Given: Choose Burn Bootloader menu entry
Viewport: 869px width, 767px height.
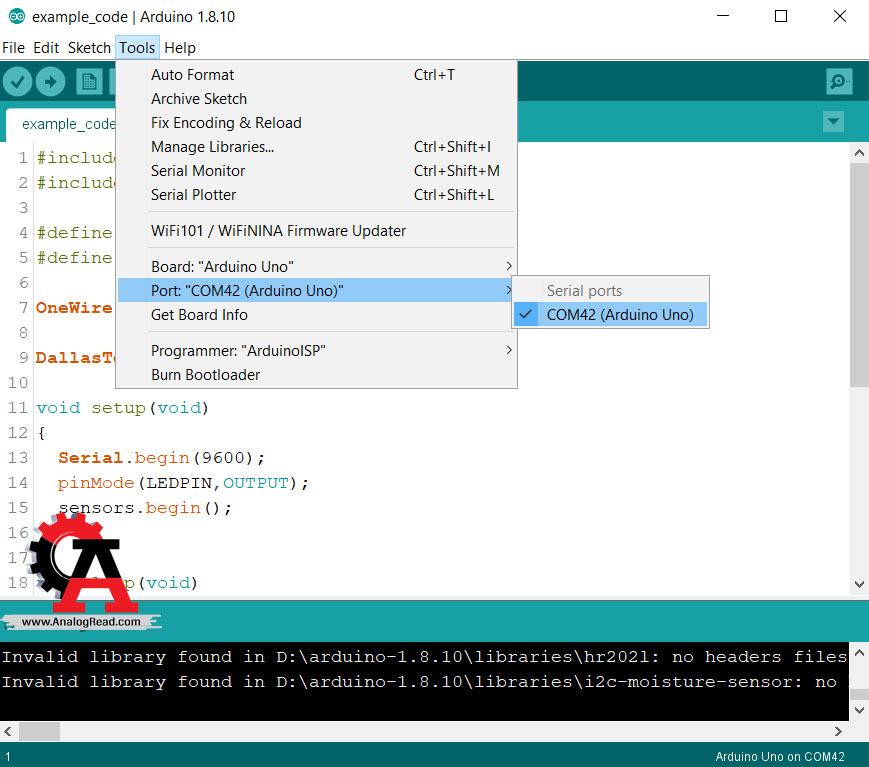Looking at the screenshot, I should 316,375.
